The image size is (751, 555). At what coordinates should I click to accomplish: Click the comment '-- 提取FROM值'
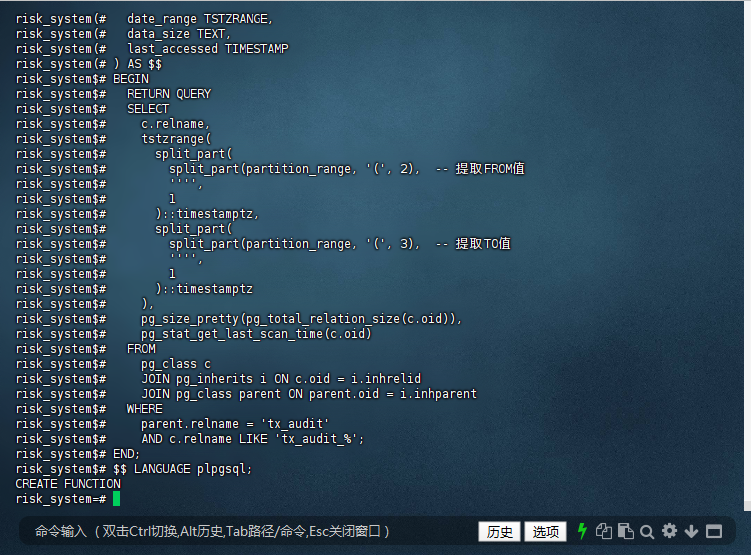[480, 169]
